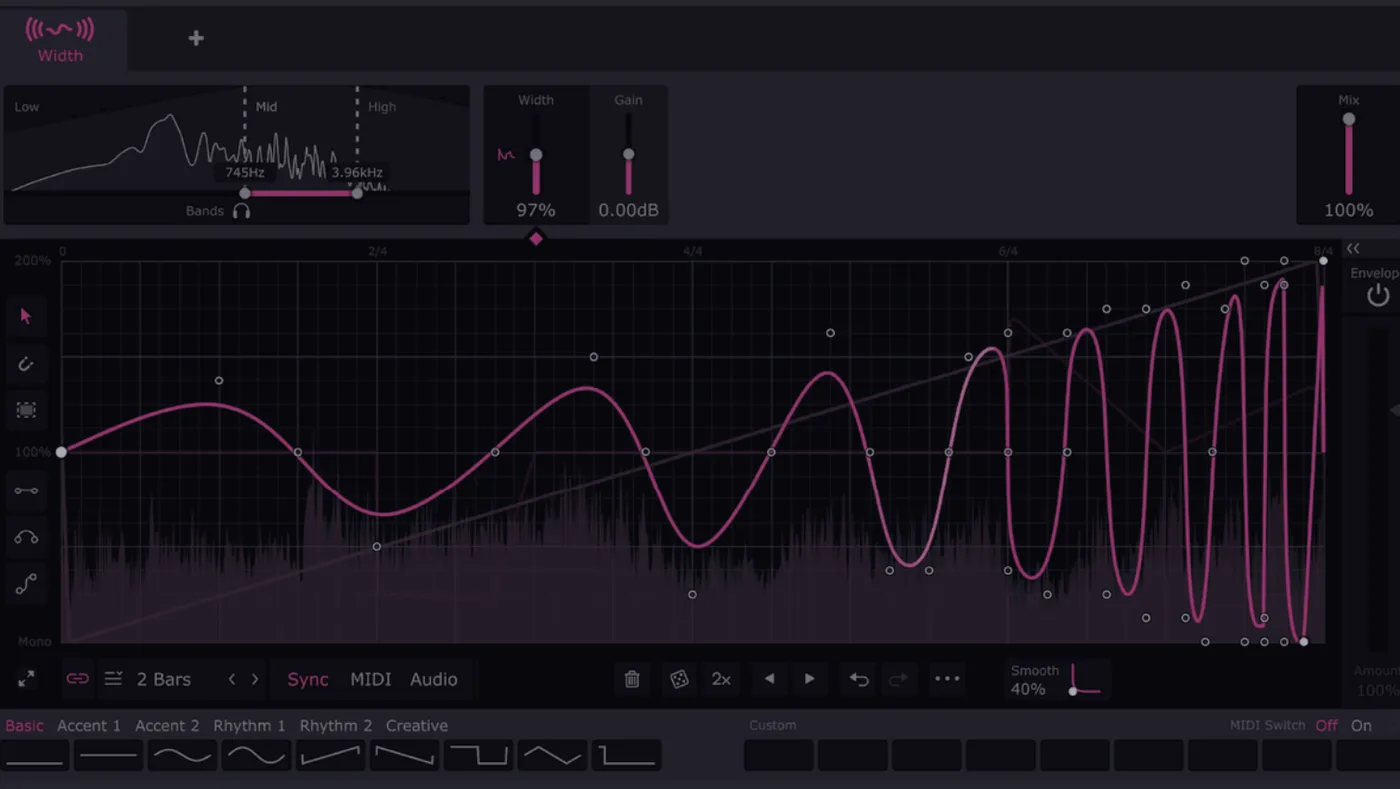
Task: Open the Accent 1 preset category
Action: click(89, 725)
